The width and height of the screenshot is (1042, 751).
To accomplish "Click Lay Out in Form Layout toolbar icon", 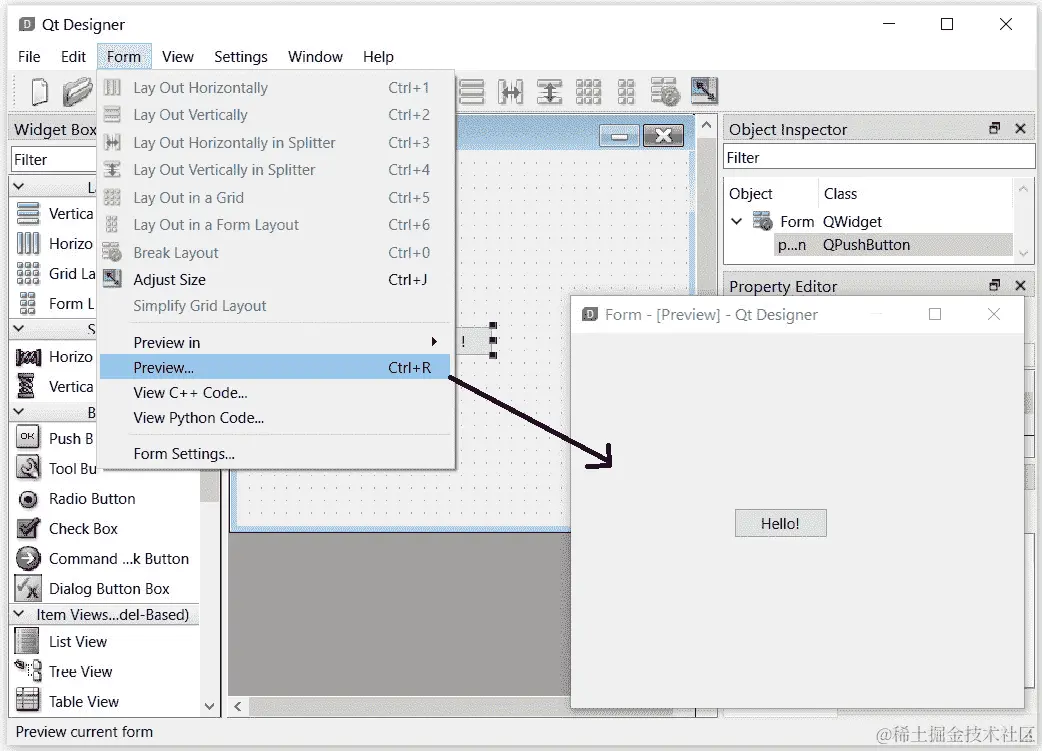I will [x=626, y=91].
